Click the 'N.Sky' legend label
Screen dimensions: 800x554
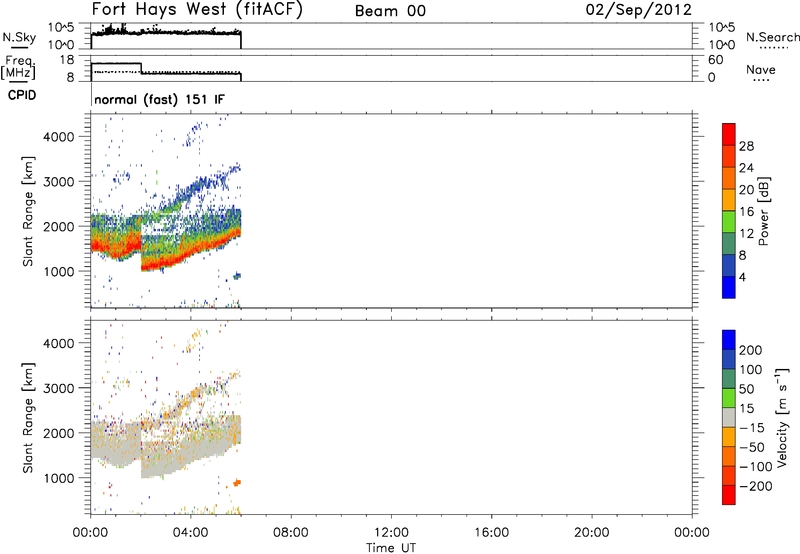pyautogui.click(x=19, y=37)
